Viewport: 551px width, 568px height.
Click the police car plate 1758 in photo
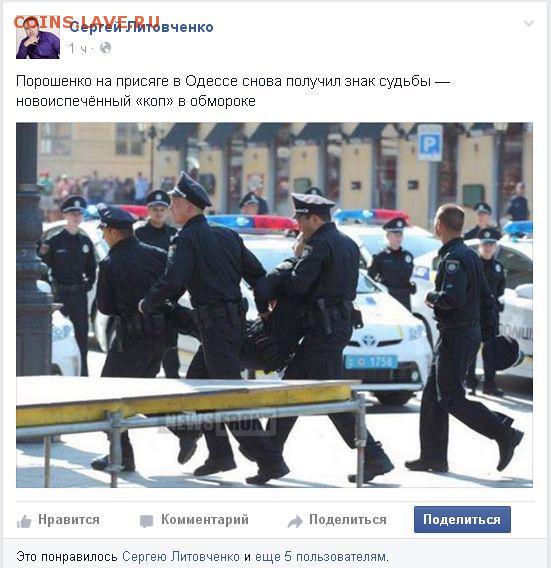[371, 362]
